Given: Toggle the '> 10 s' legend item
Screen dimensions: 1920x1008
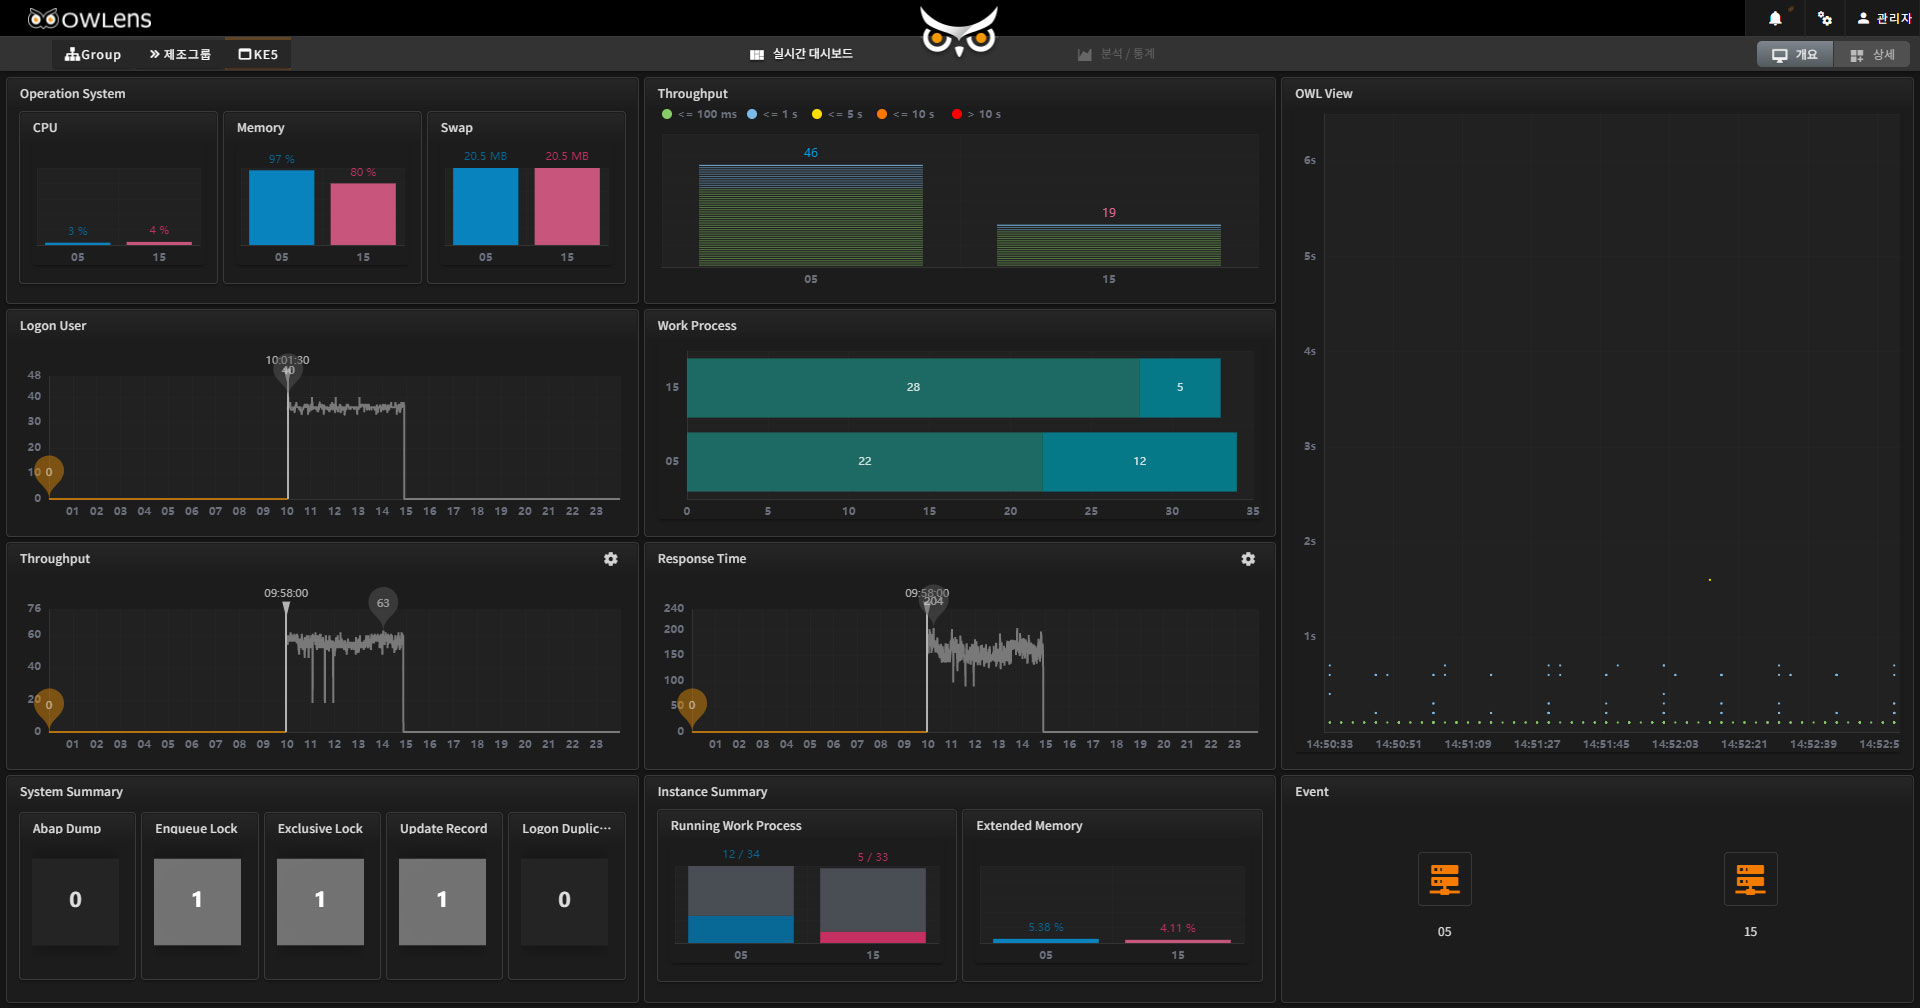Looking at the screenshot, I should point(976,114).
